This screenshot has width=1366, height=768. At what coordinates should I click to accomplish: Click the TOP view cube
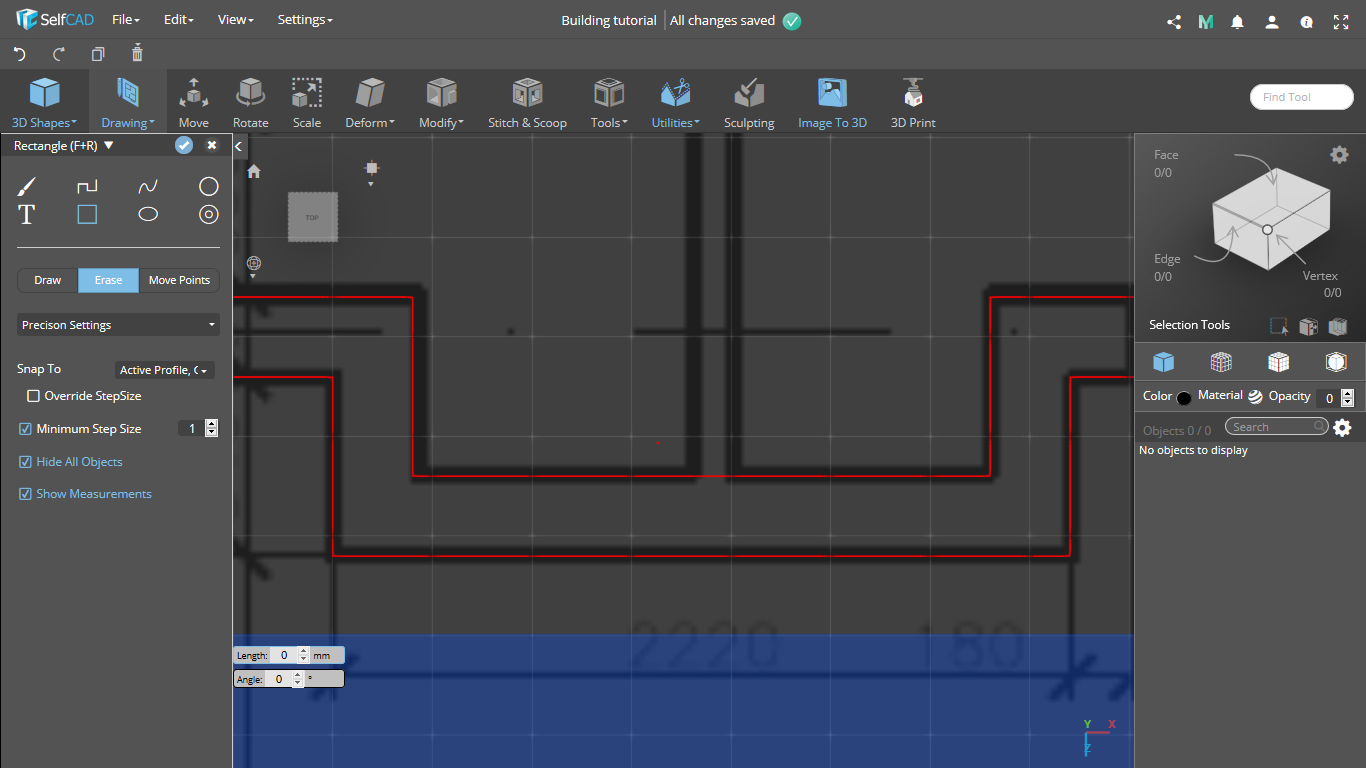(x=313, y=217)
